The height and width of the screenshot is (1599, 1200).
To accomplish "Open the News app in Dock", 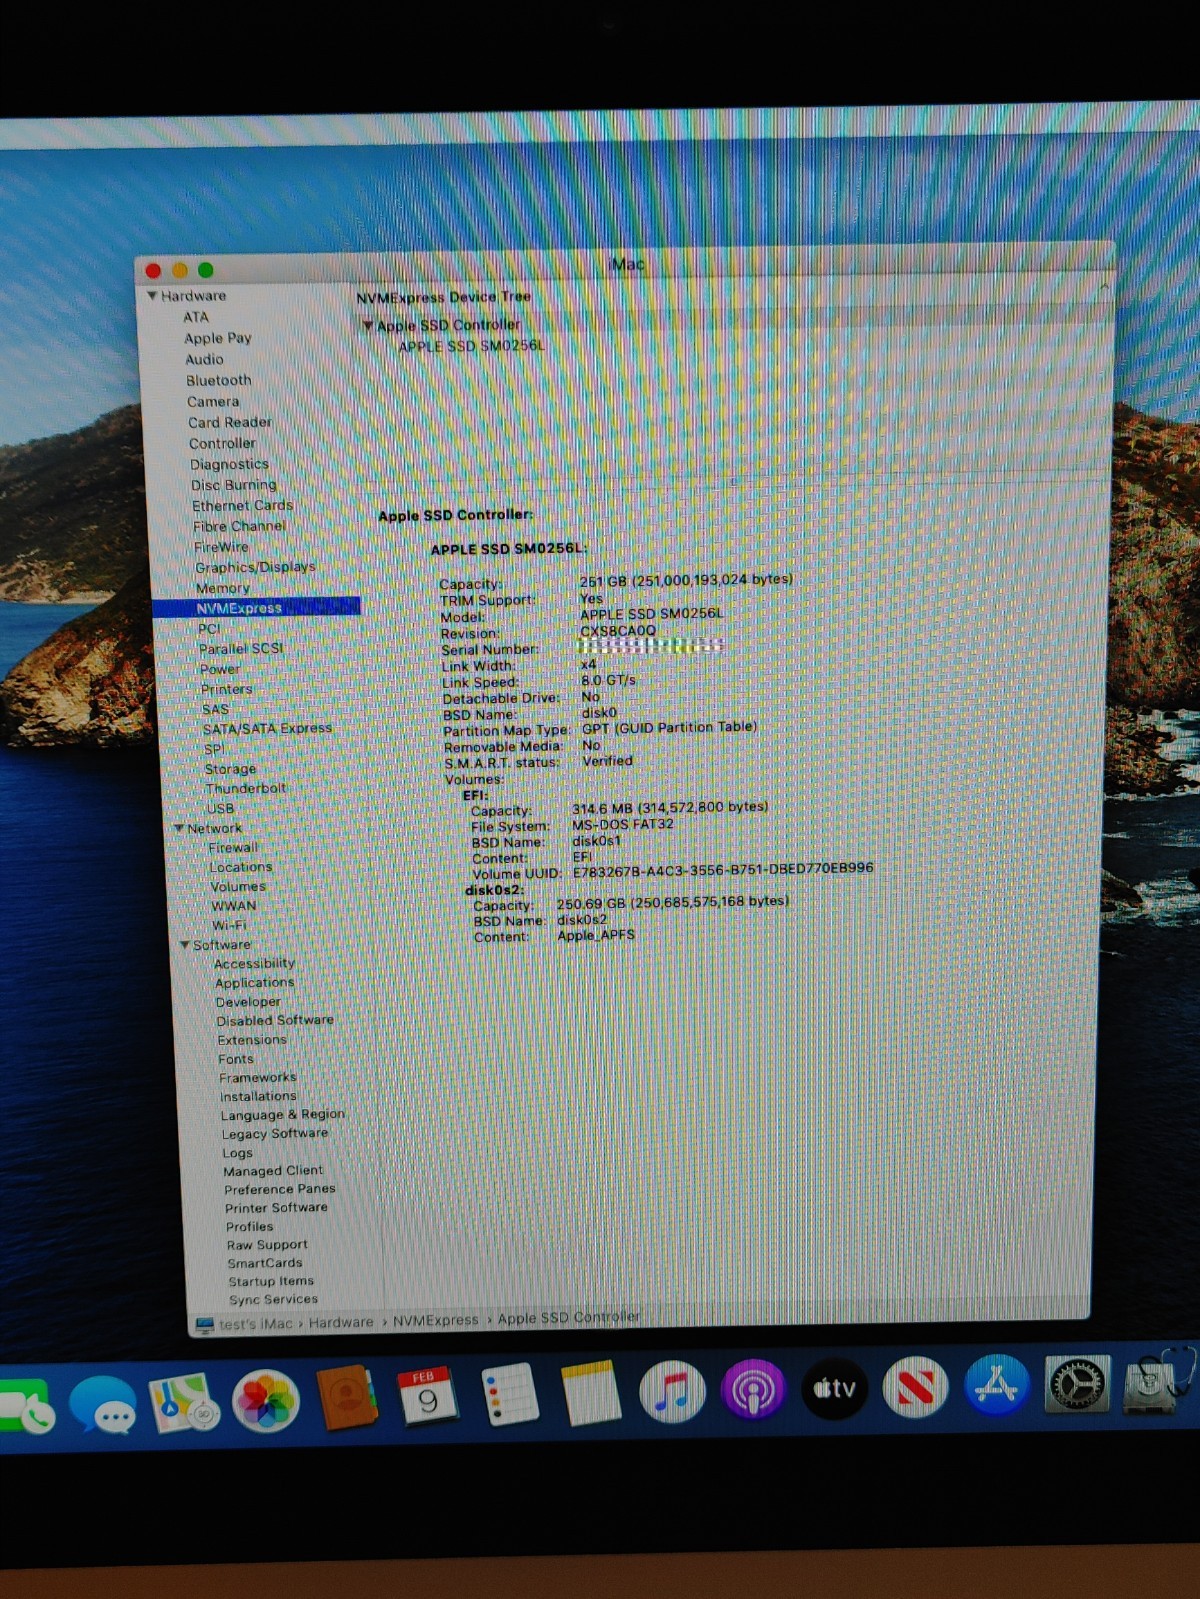I will [915, 1387].
